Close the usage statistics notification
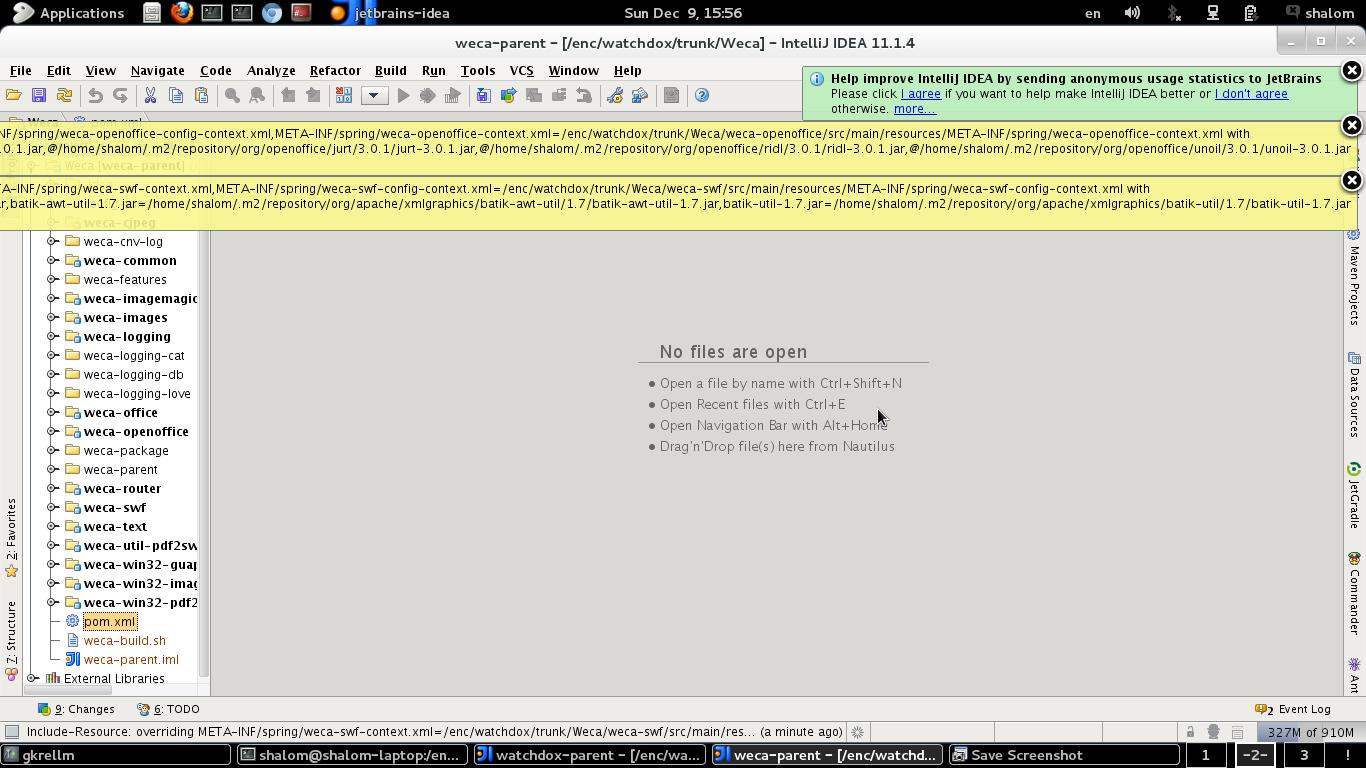Screen dimensions: 1366x768 coord(1351,70)
